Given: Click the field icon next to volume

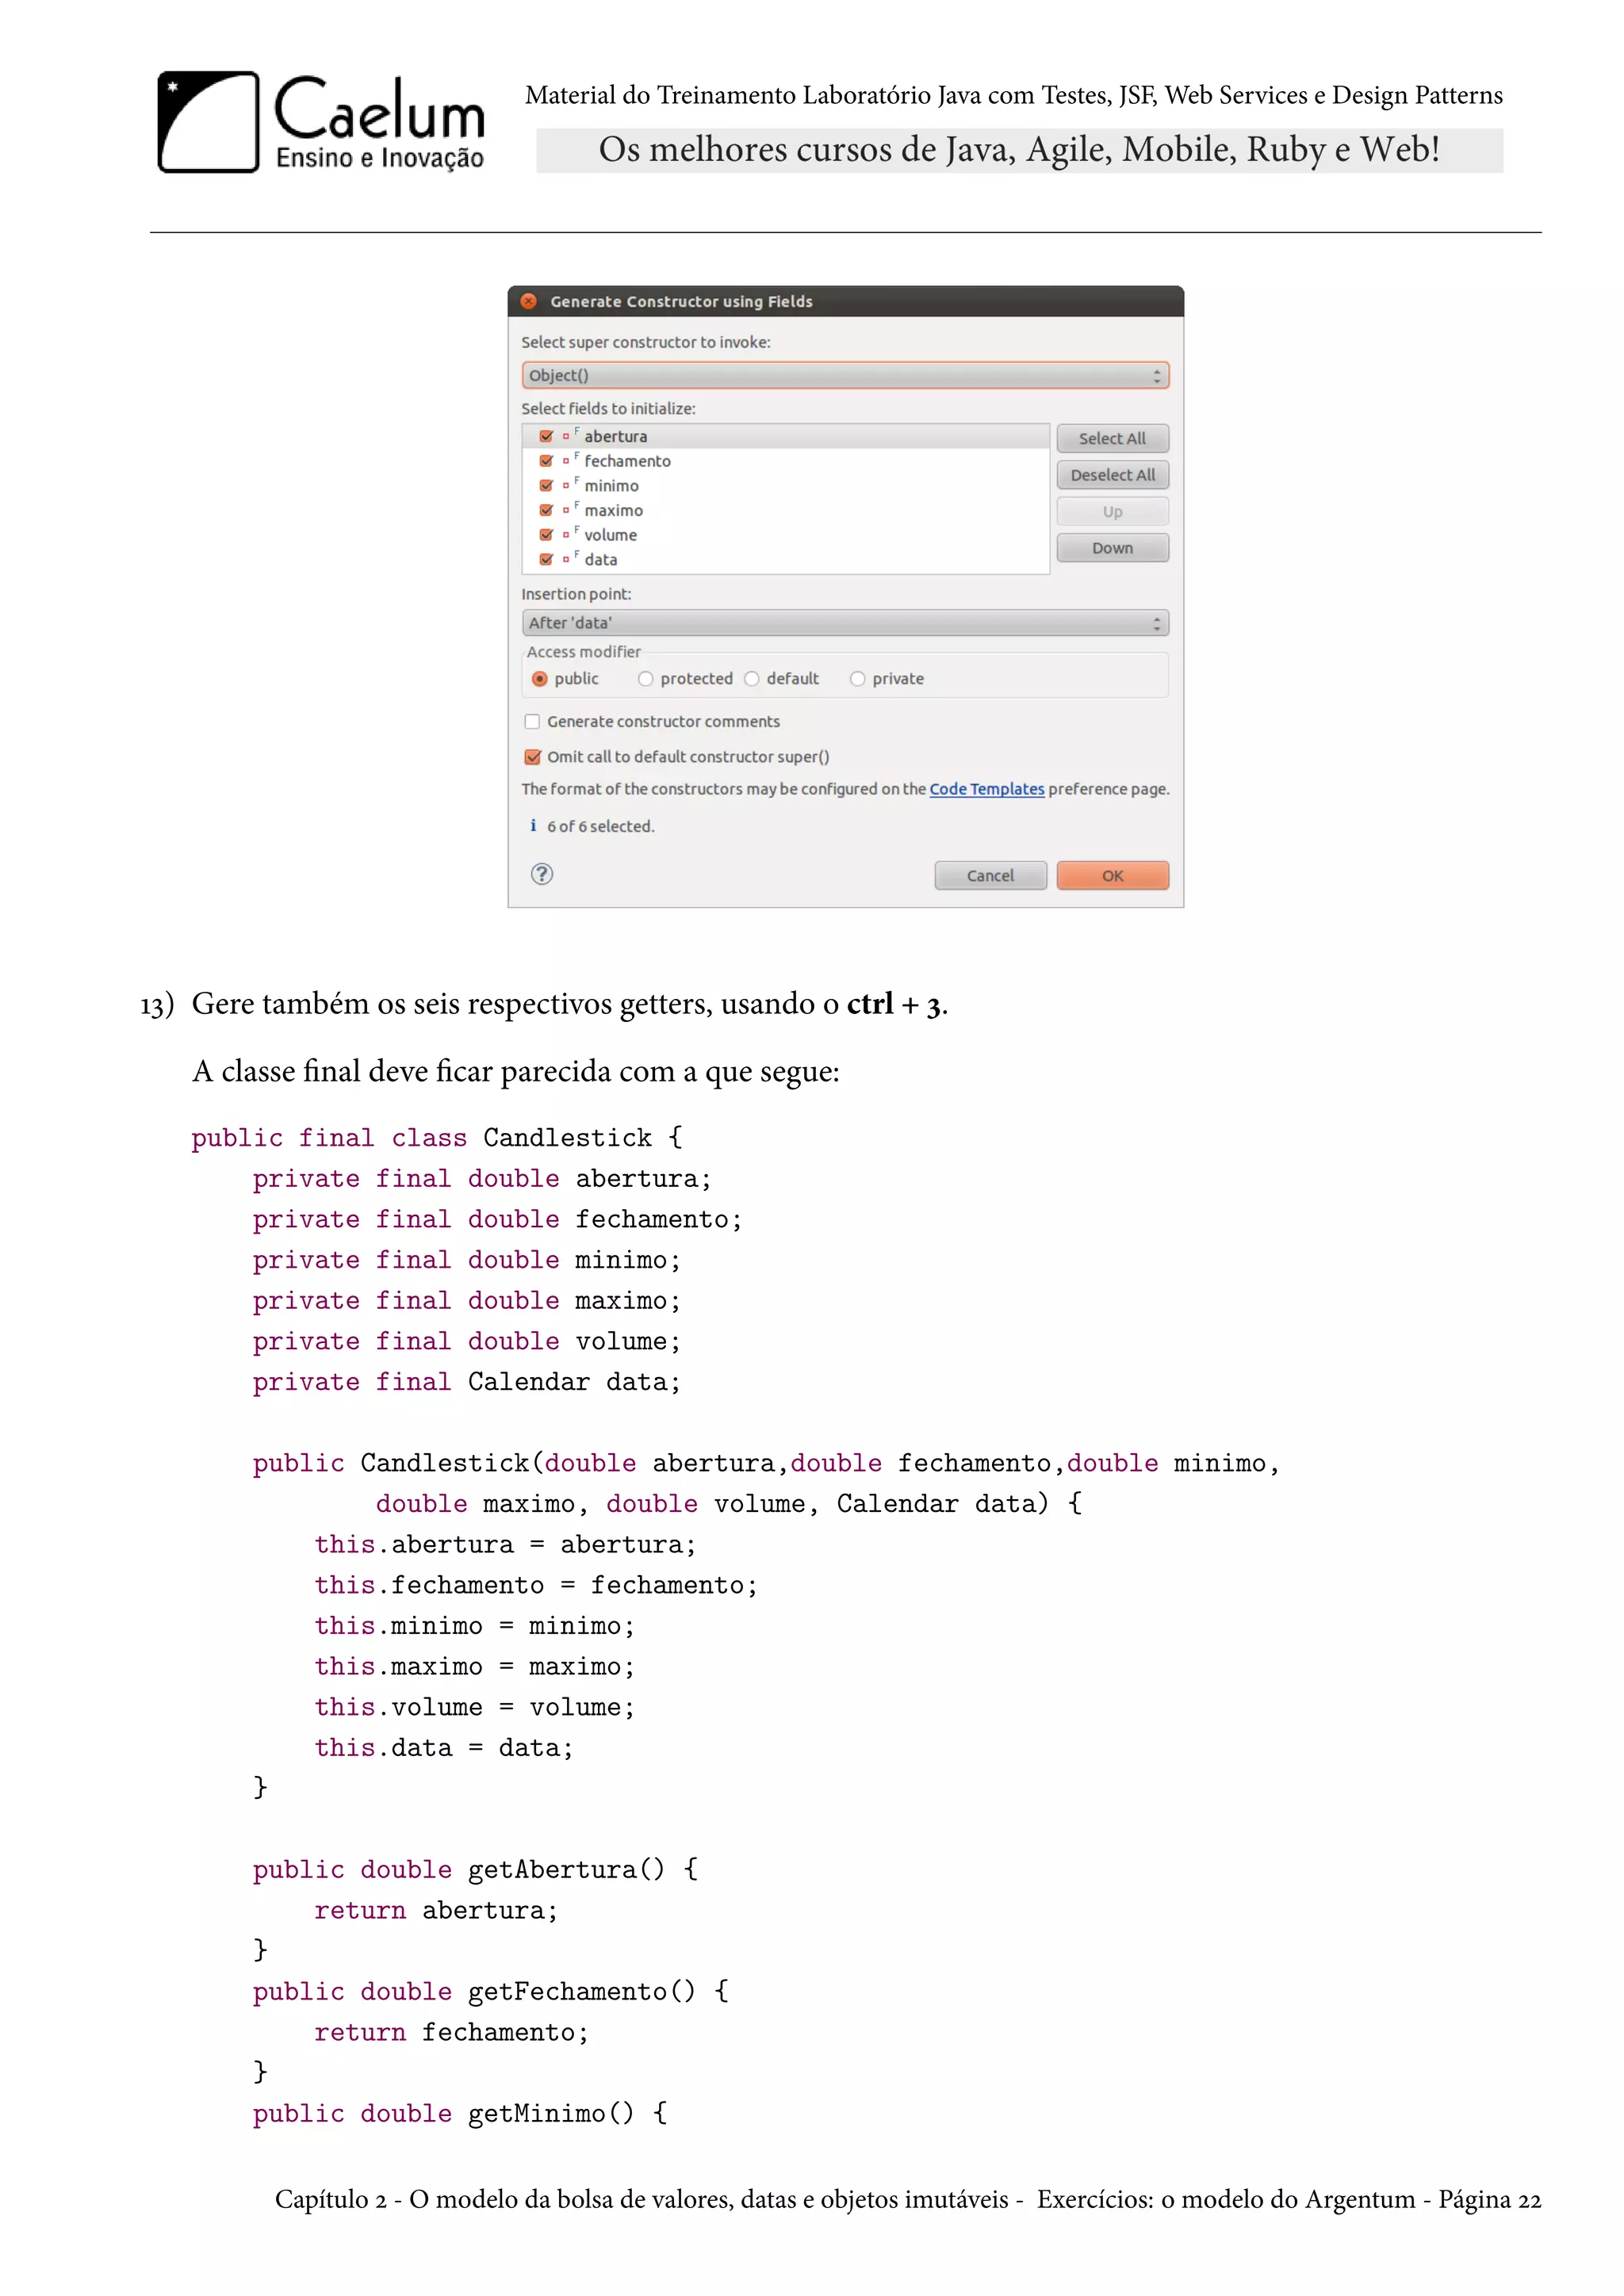Looking at the screenshot, I should click(x=570, y=534).
